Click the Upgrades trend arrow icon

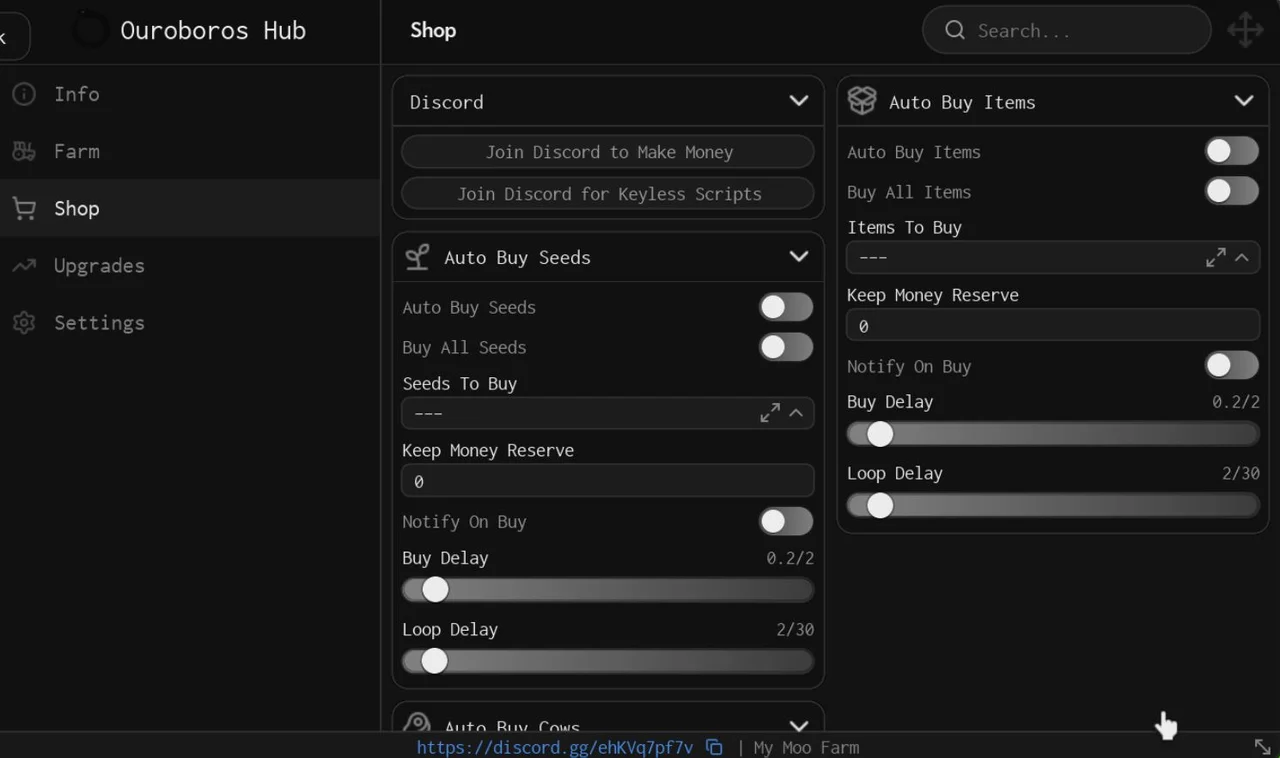[x=24, y=265]
